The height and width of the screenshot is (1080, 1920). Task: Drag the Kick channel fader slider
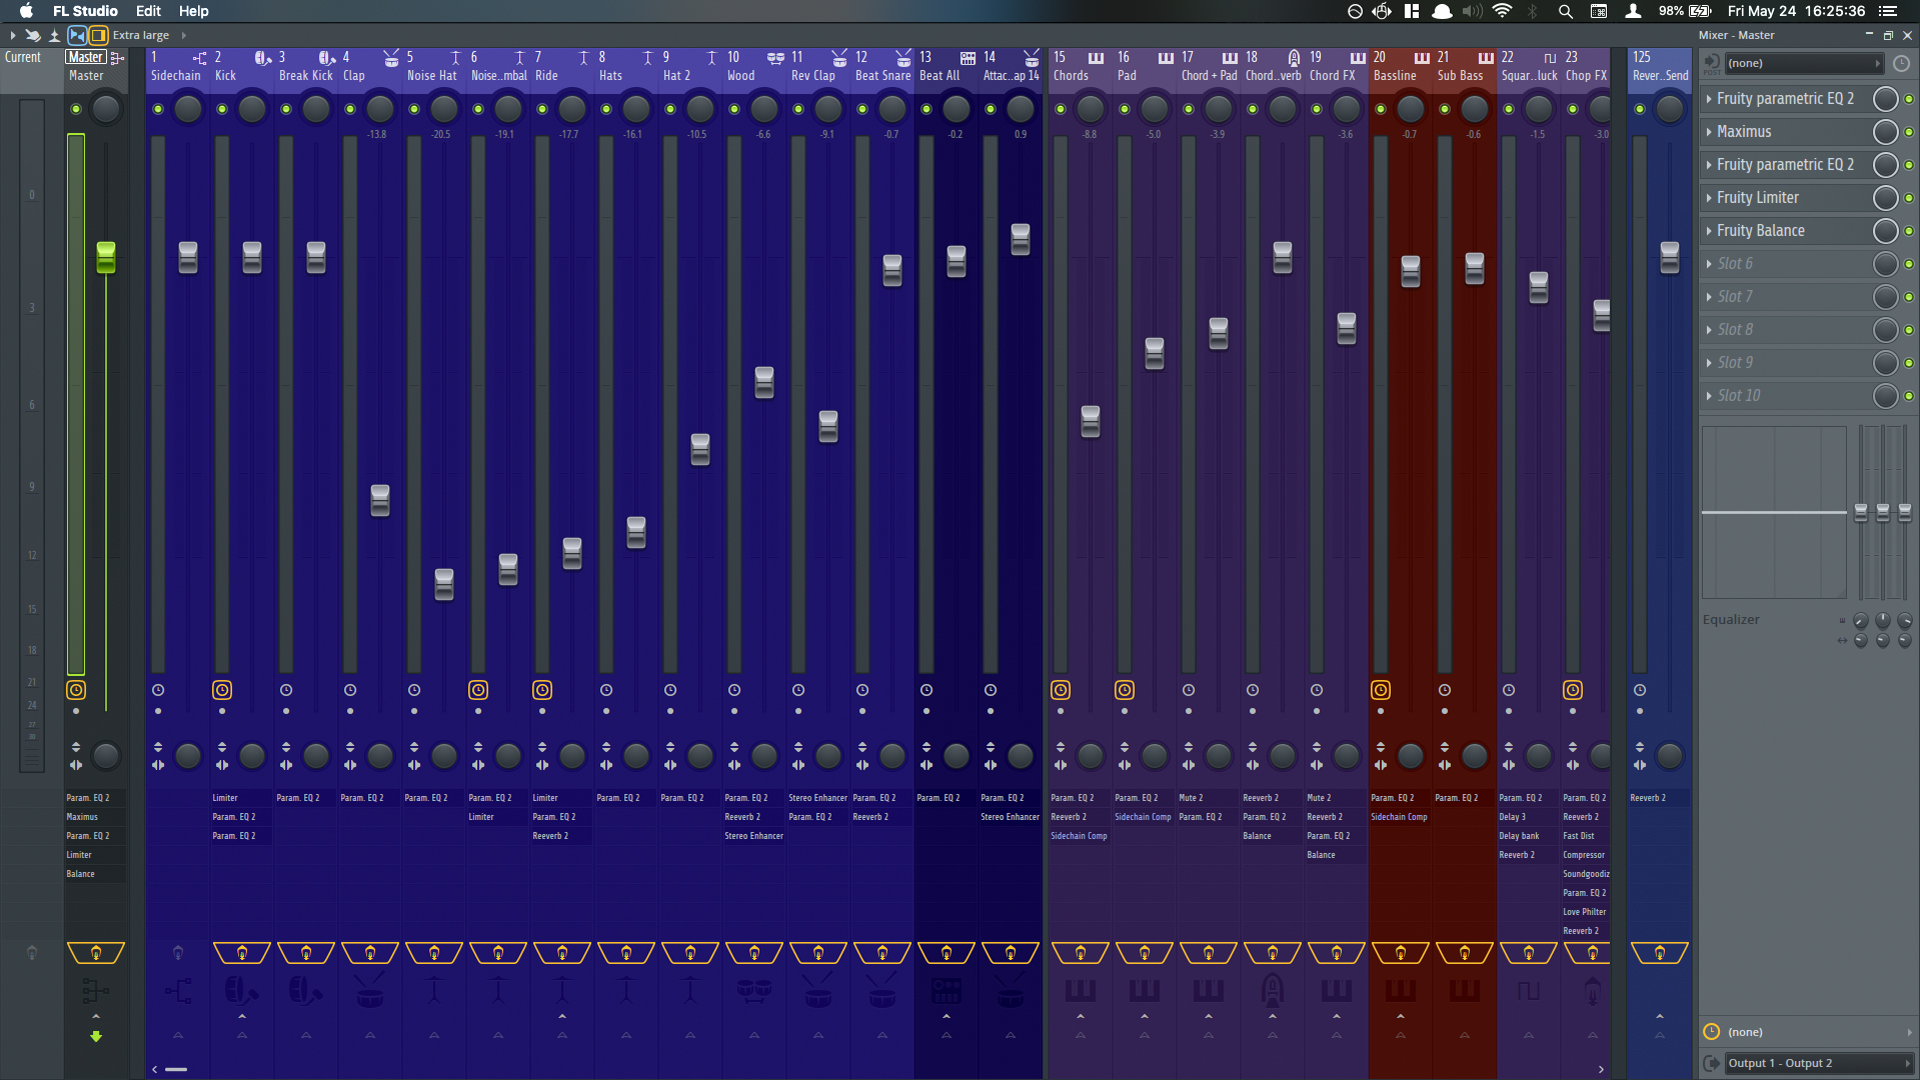click(x=249, y=257)
